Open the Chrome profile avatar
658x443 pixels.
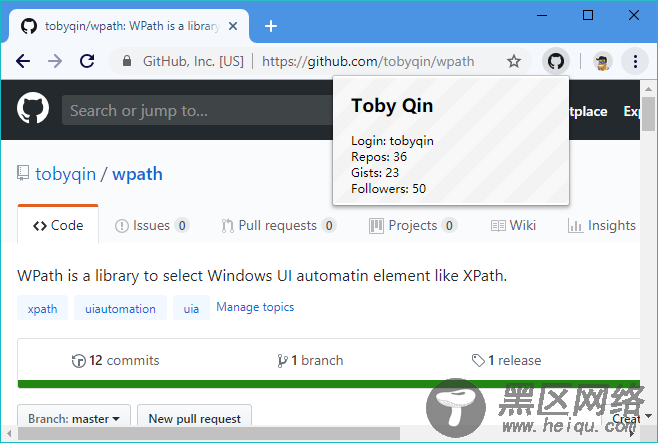pyautogui.click(x=602, y=62)
